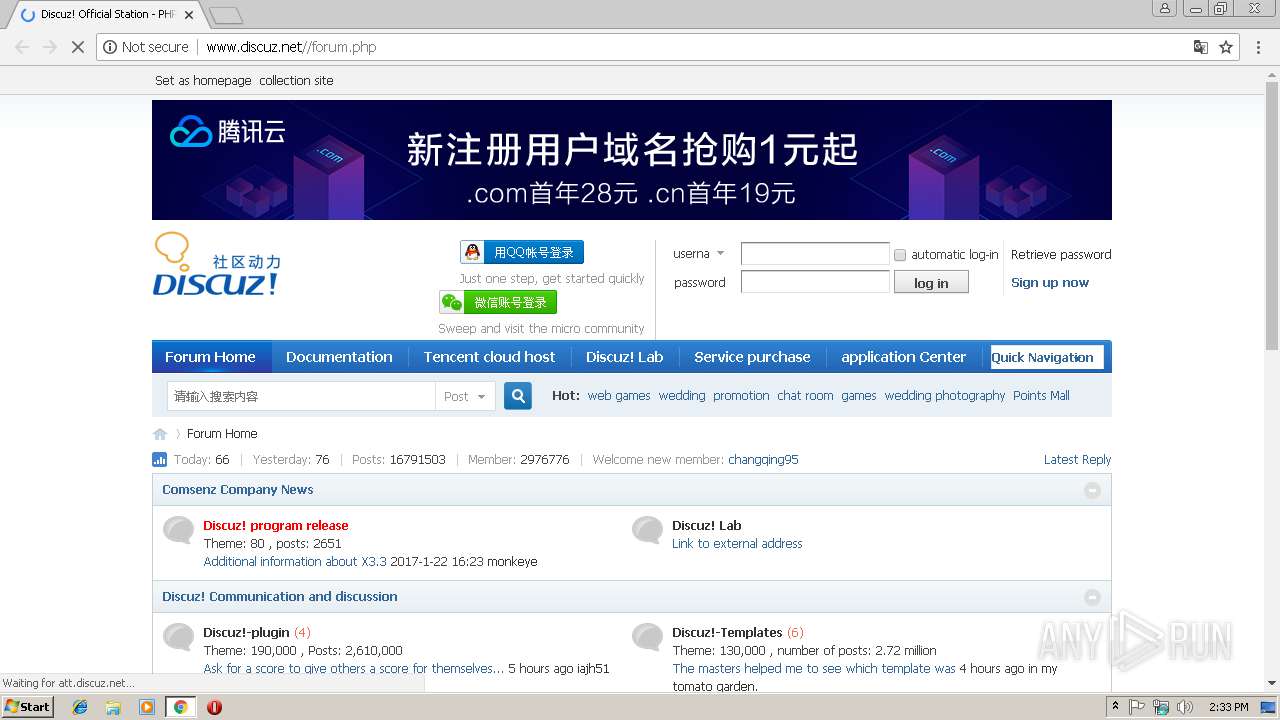Open the Quick Navigation dropdown

click(1047, 357)
